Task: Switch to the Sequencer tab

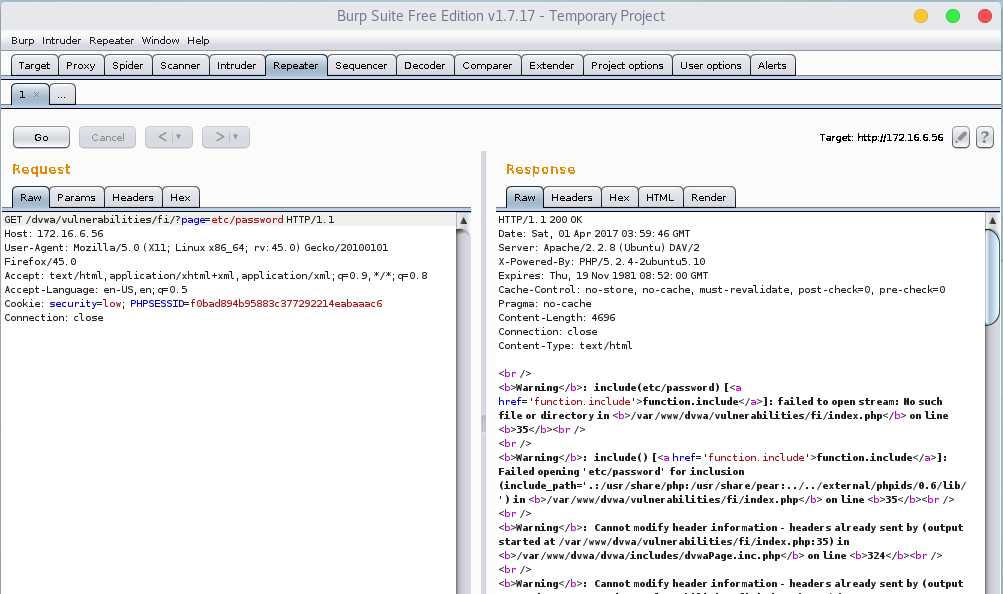Action: (361, 65)
